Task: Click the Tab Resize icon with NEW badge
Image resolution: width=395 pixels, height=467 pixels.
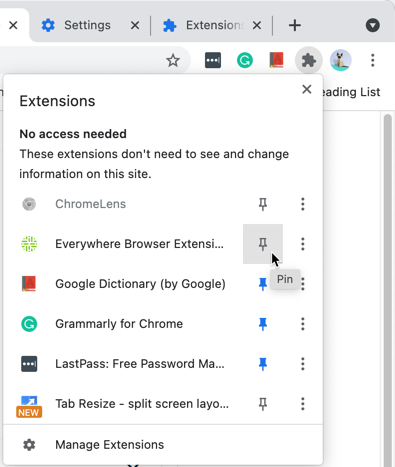Action: tap(29, 406)
